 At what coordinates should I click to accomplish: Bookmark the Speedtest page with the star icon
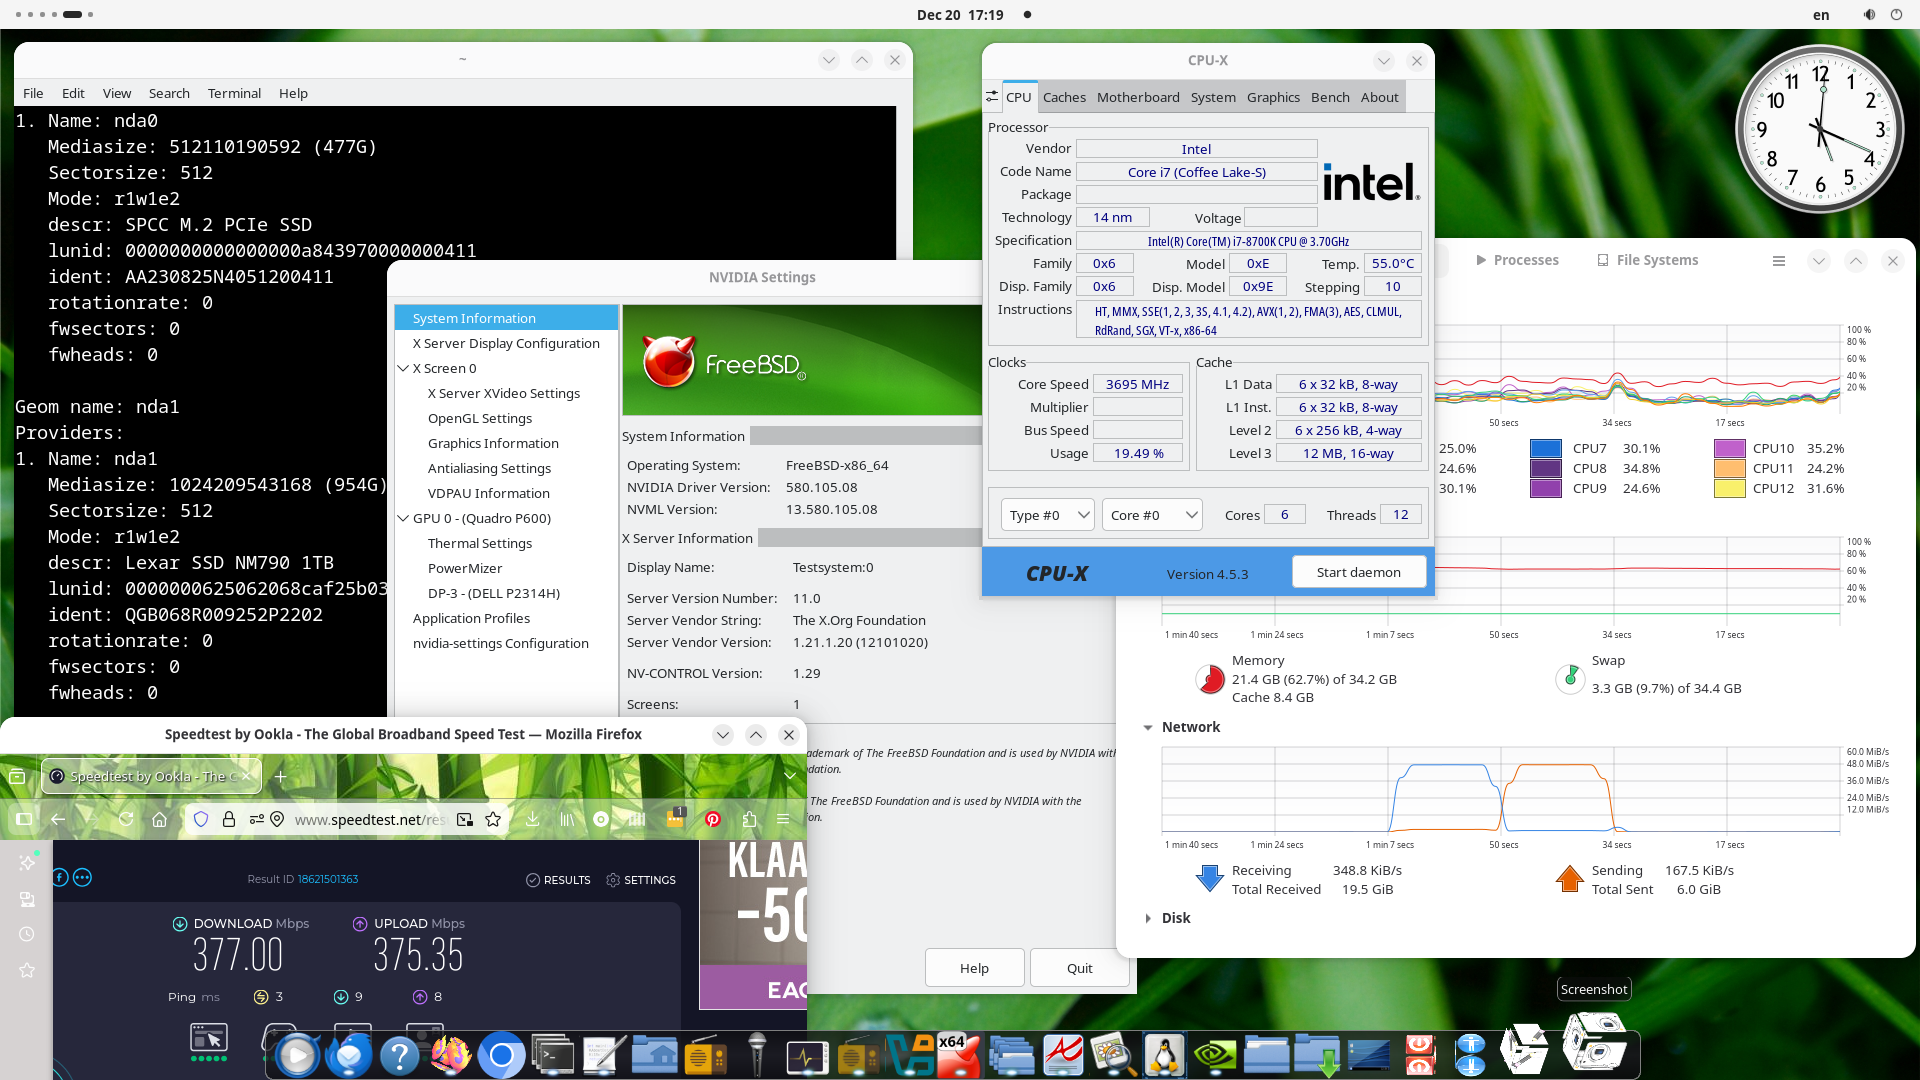493,820
